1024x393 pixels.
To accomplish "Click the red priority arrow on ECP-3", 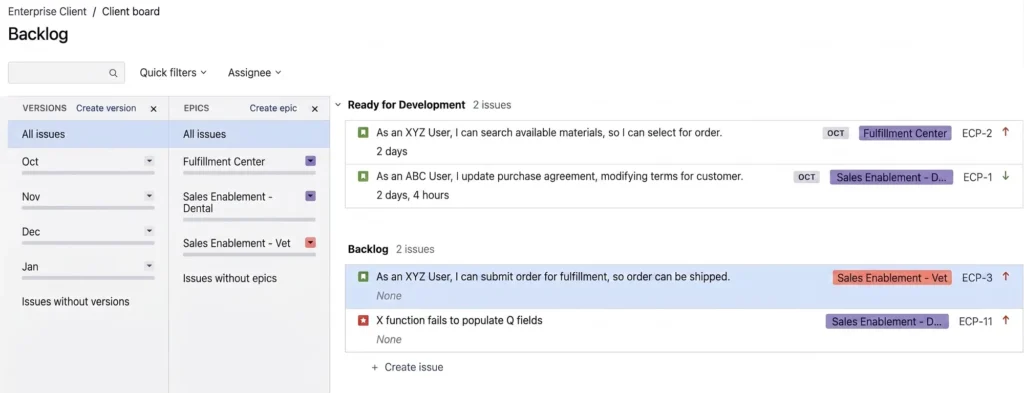I will click(x=1006, y=277).
